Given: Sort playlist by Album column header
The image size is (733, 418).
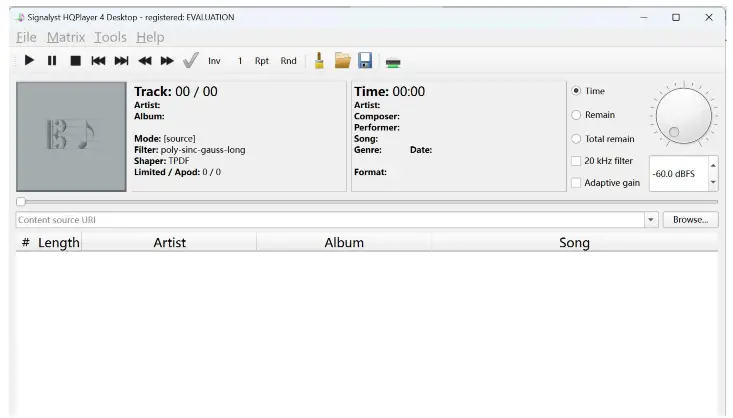Looking at the screenshot, I should pos(344,243).
